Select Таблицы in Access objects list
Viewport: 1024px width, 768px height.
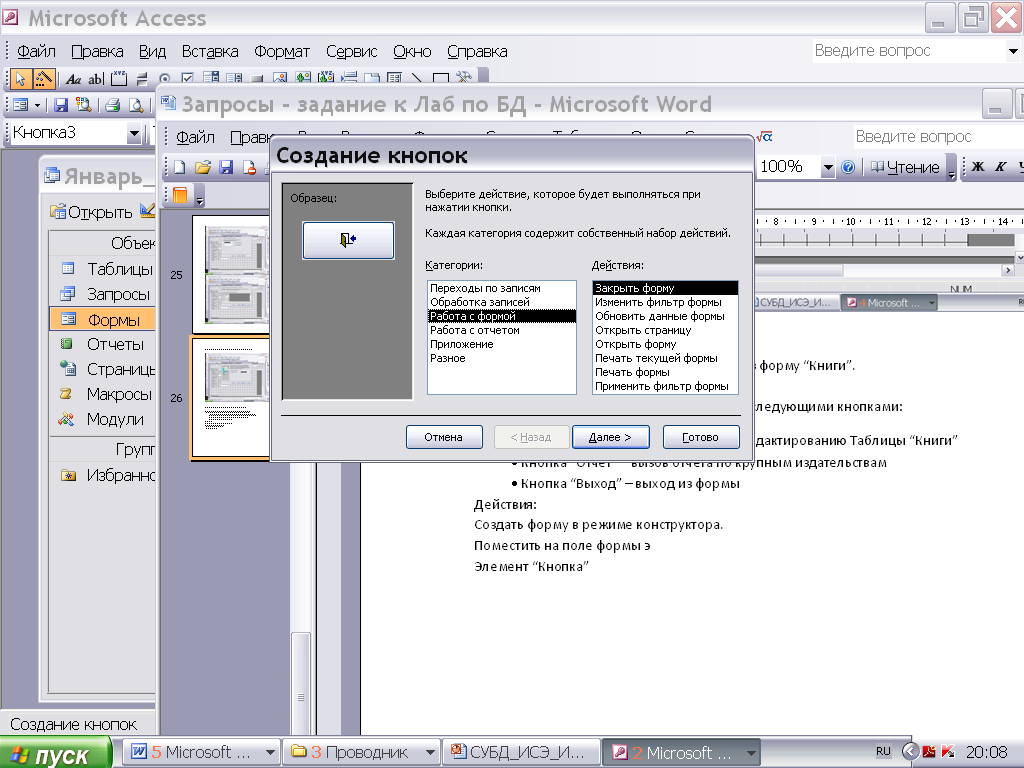pyautogui.click(x=104, y=268)
